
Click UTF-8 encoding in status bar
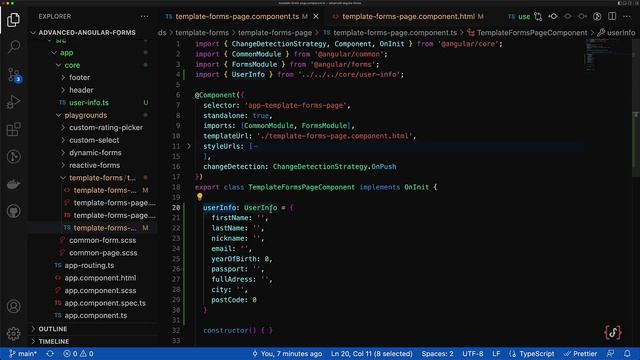point(473,353)
